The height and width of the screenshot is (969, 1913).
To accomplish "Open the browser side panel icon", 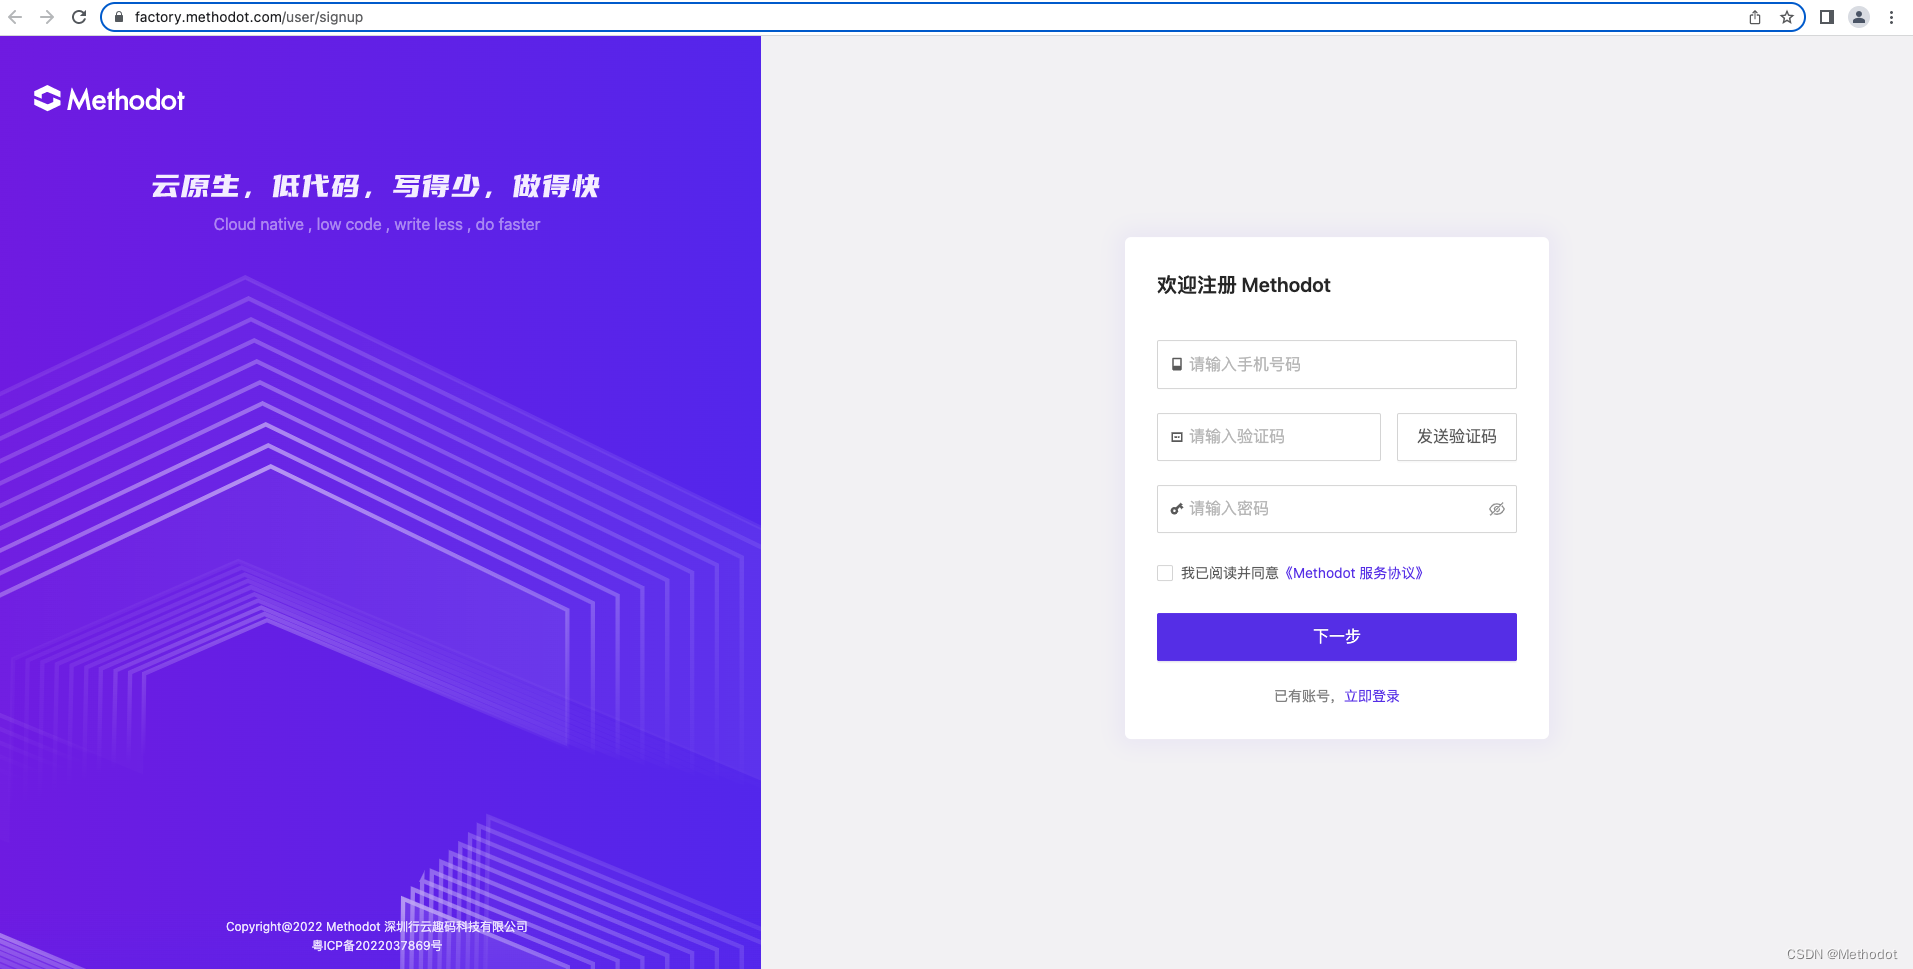I will (1827, 17).
